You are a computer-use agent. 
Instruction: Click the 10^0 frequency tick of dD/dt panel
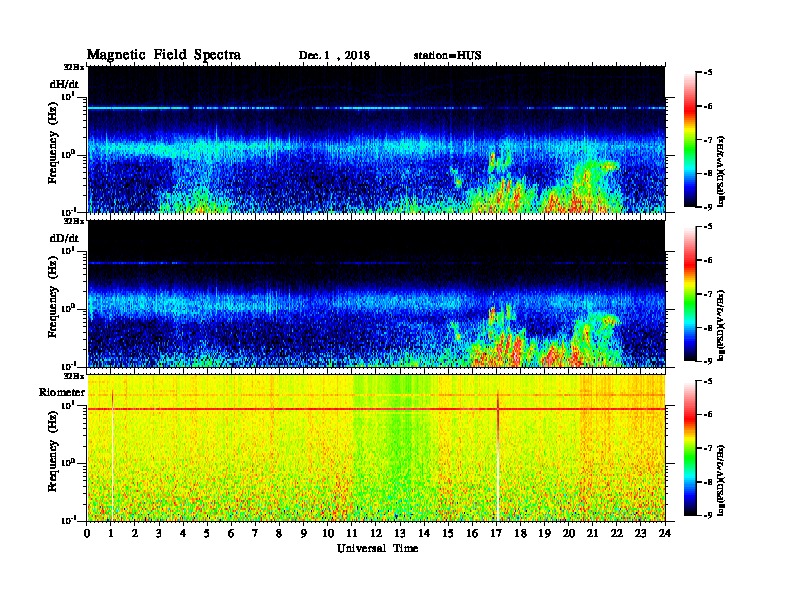pyautogui.click(x=68, y=308)
